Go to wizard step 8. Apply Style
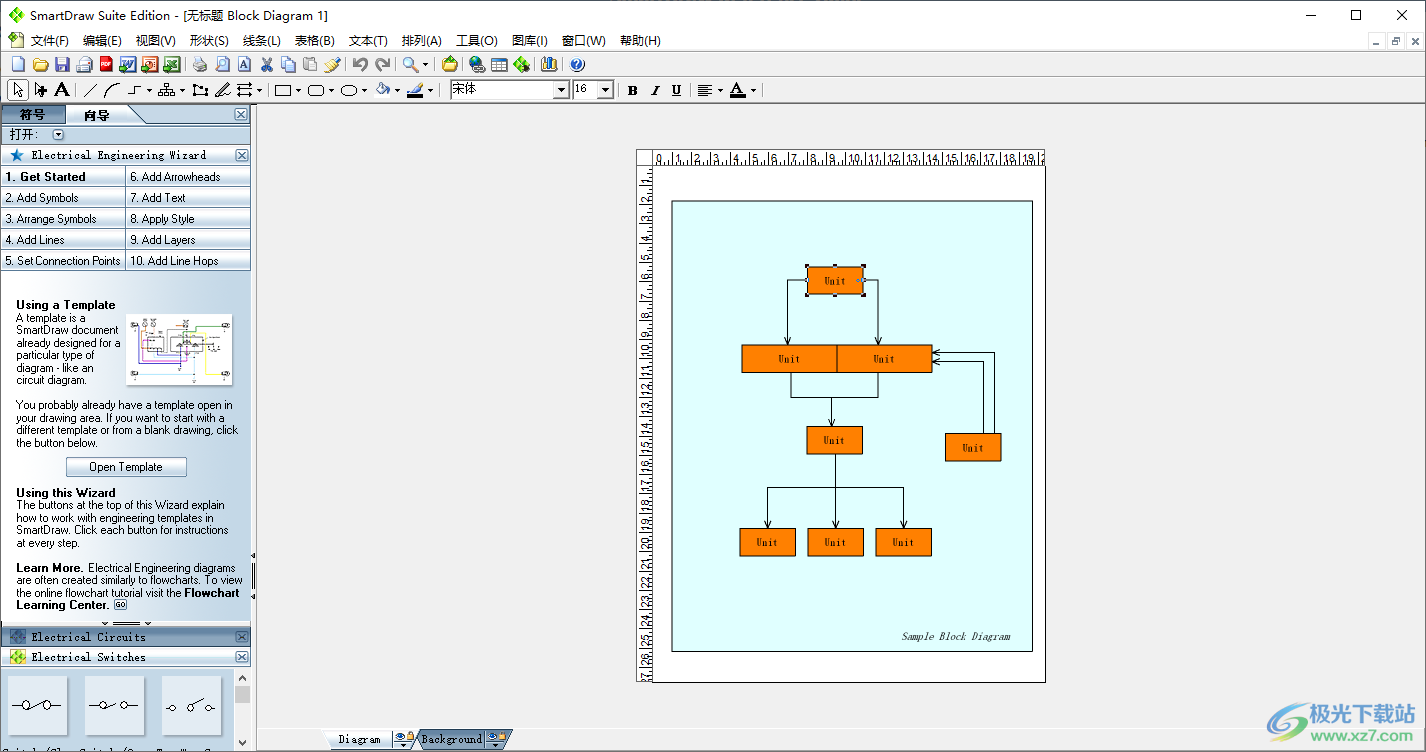This screenshot has height=752, width=1426. 188,219
